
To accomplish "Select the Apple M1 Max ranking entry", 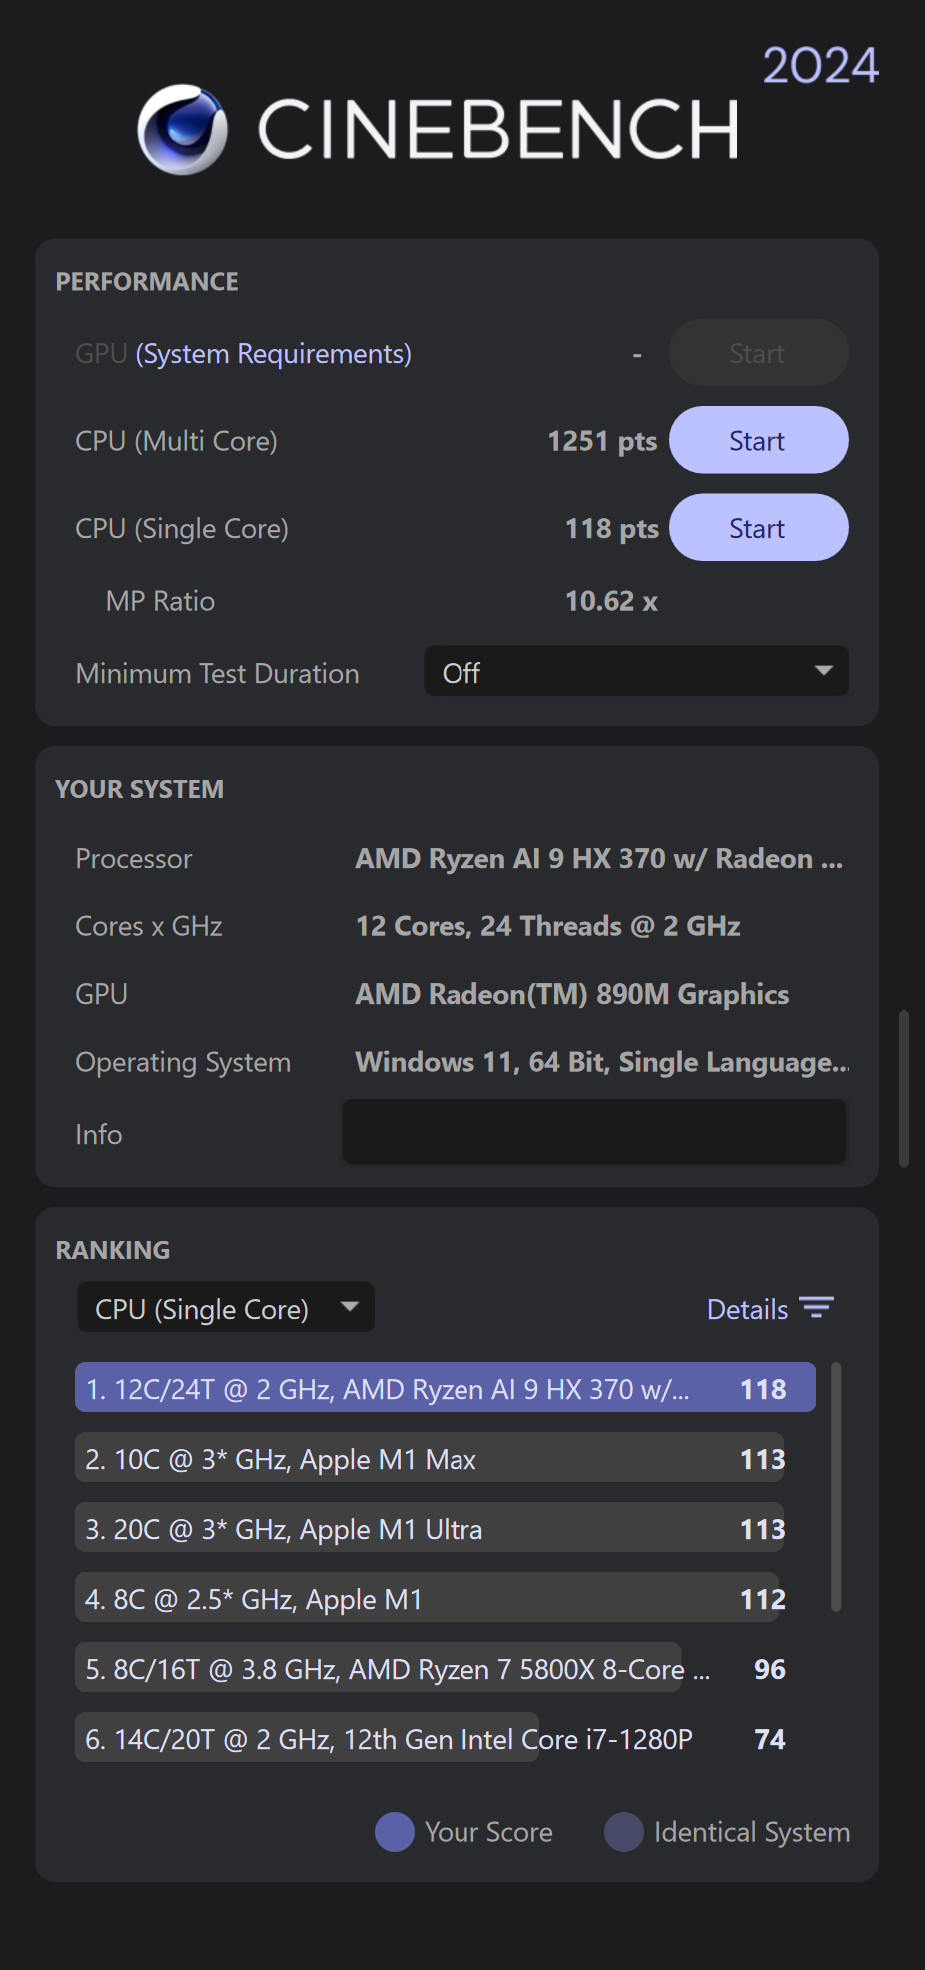I will pyautogui.click(x=430, y=1458).
